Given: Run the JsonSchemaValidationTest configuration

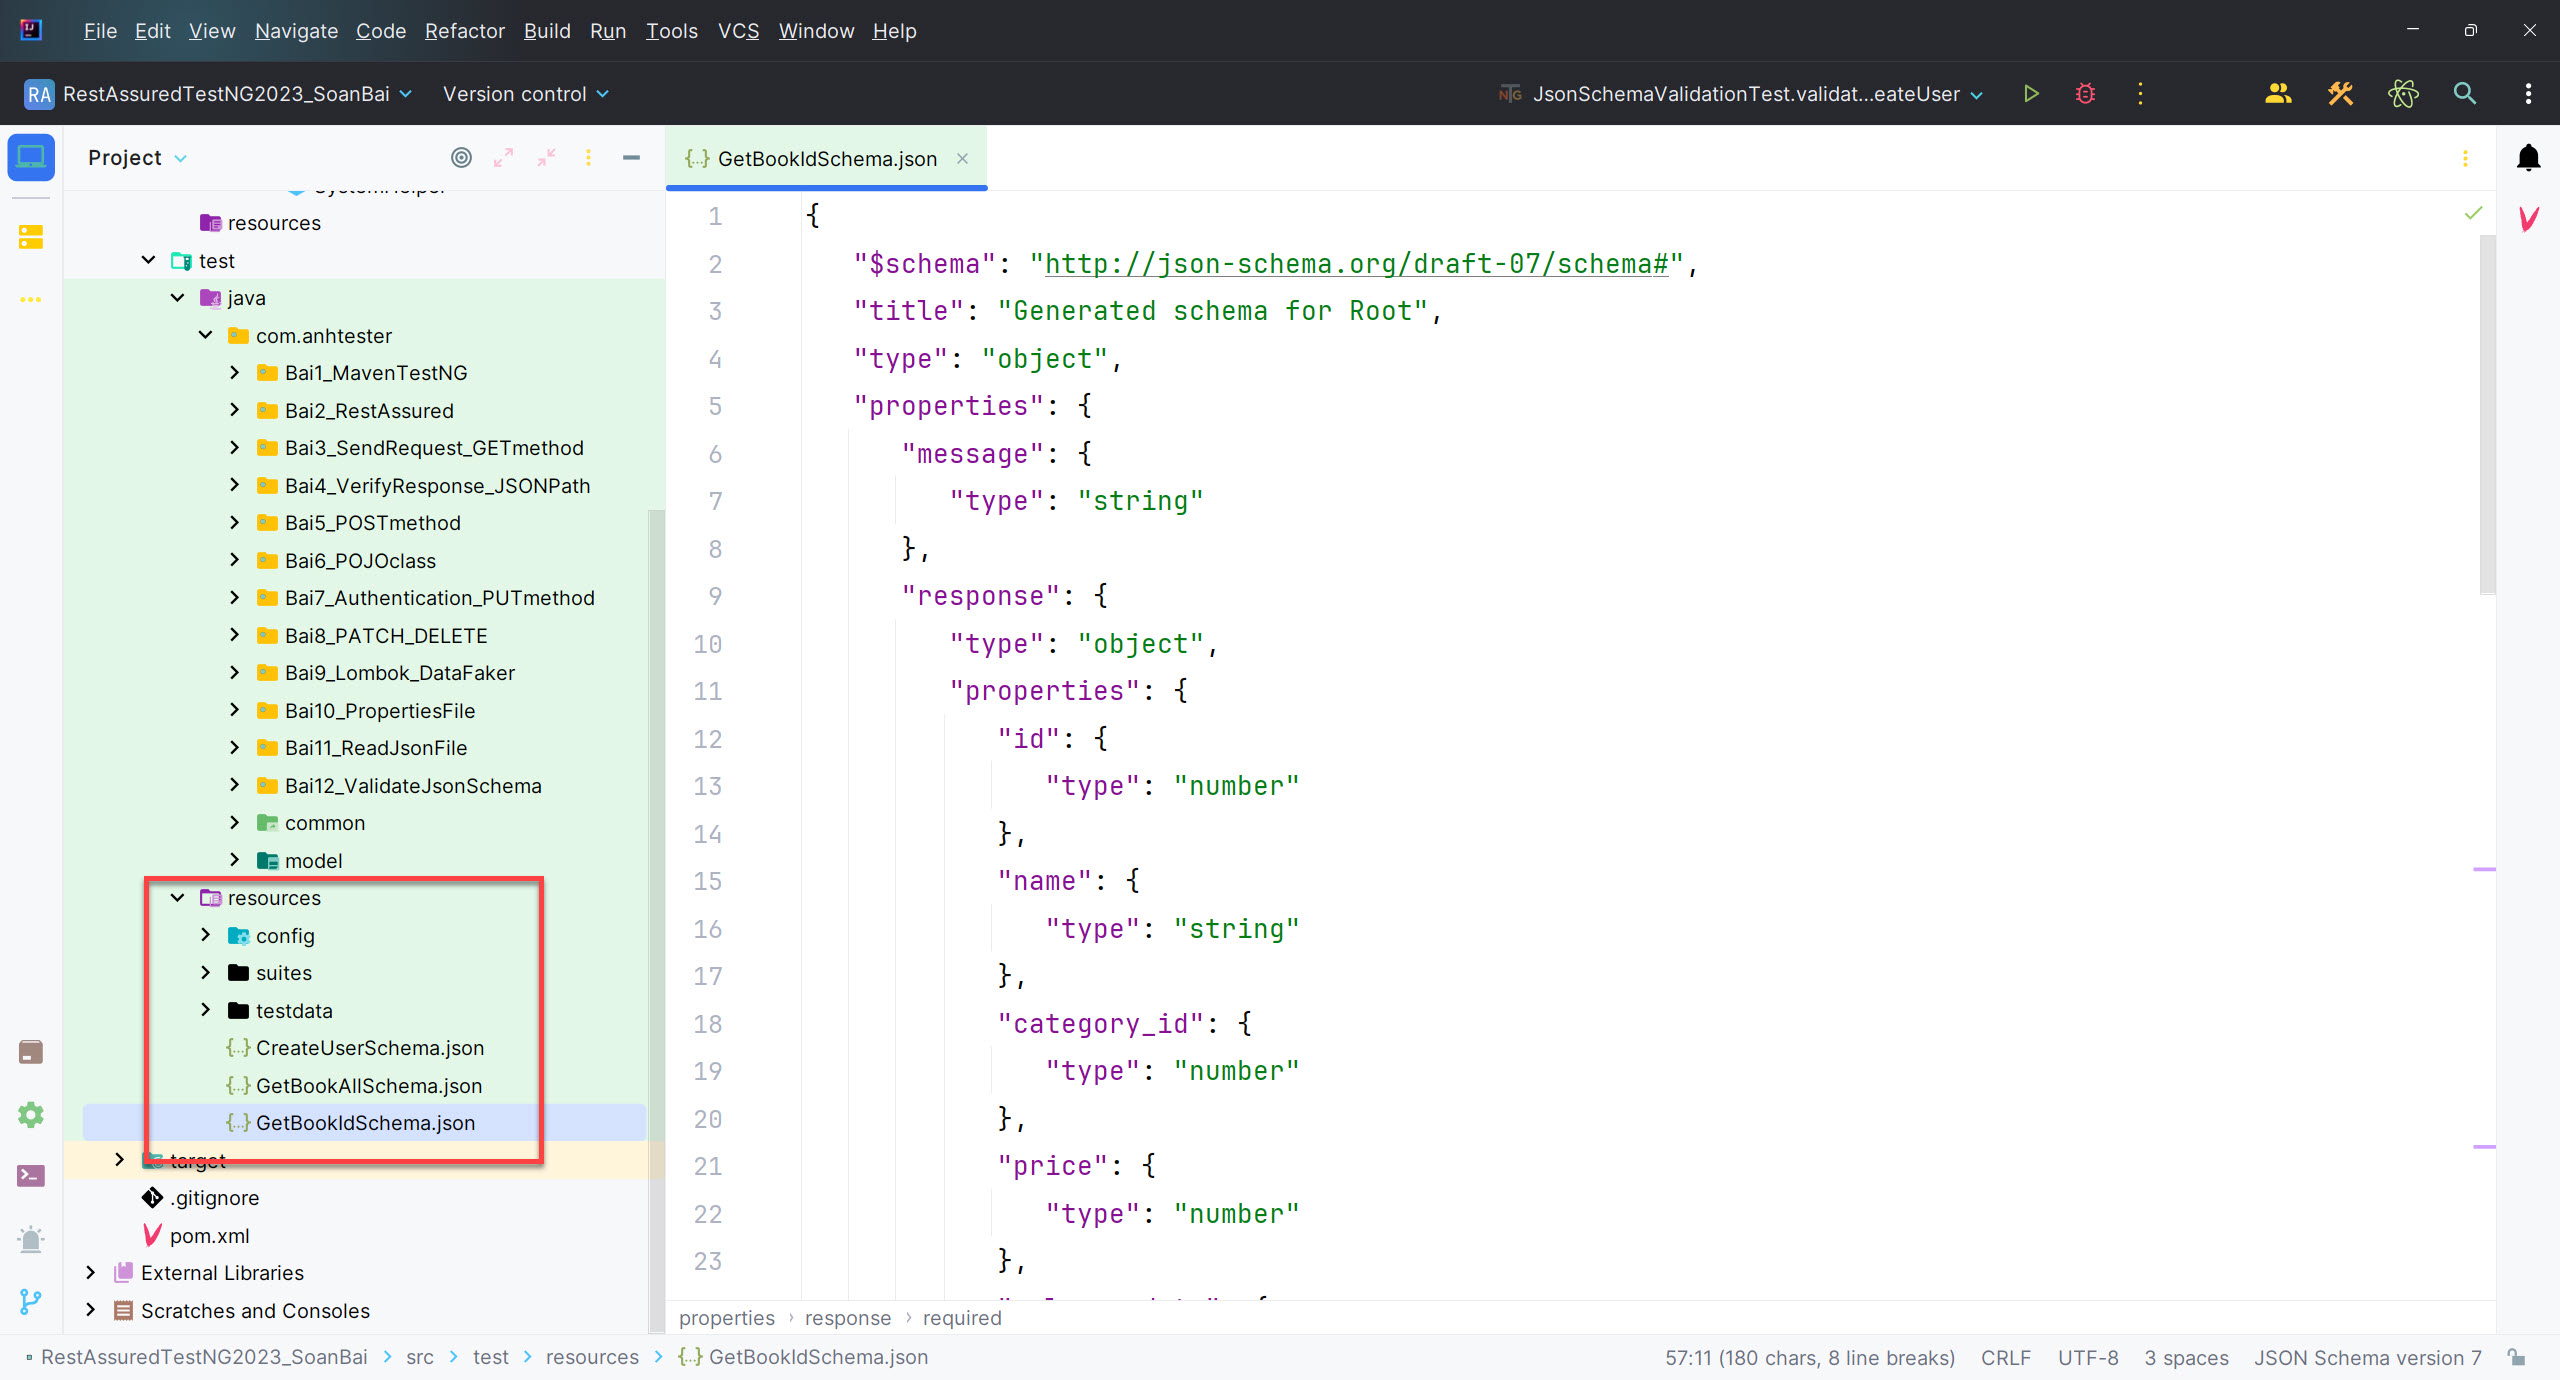Looking at the screenshot, I should tap(2031, 93).
